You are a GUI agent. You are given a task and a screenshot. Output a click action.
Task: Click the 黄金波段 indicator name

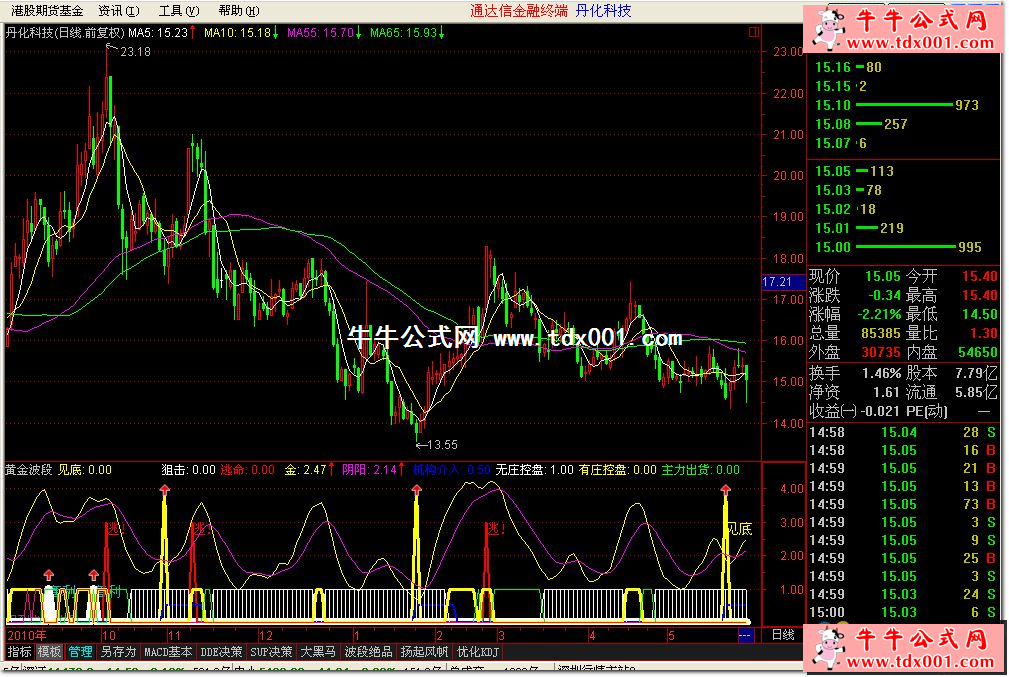click(29, 470)
